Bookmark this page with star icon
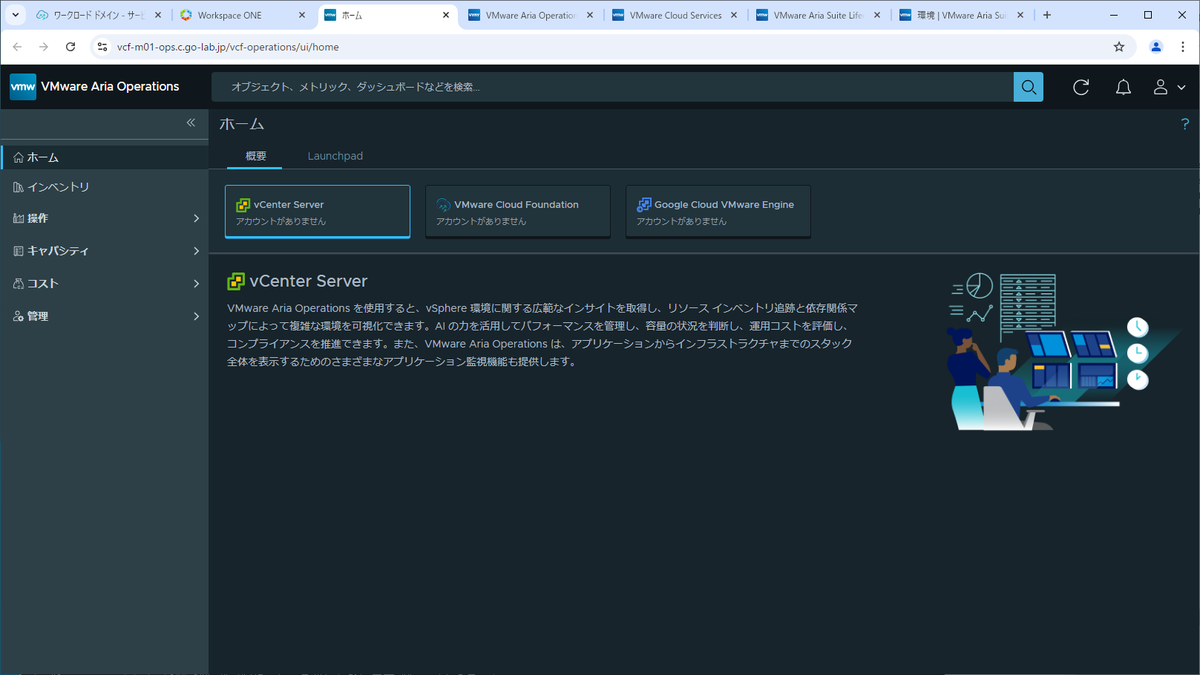1200x675 pixels. [1119, 47]
